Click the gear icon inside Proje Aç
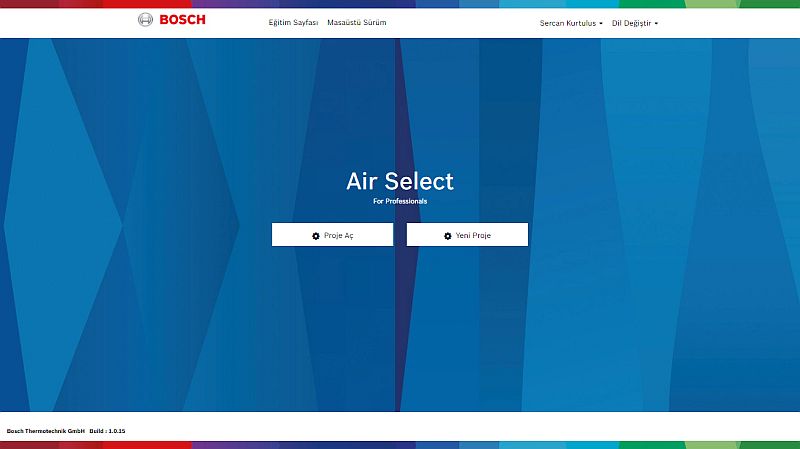This screenshot has width=800, height=449. (316, 236)
